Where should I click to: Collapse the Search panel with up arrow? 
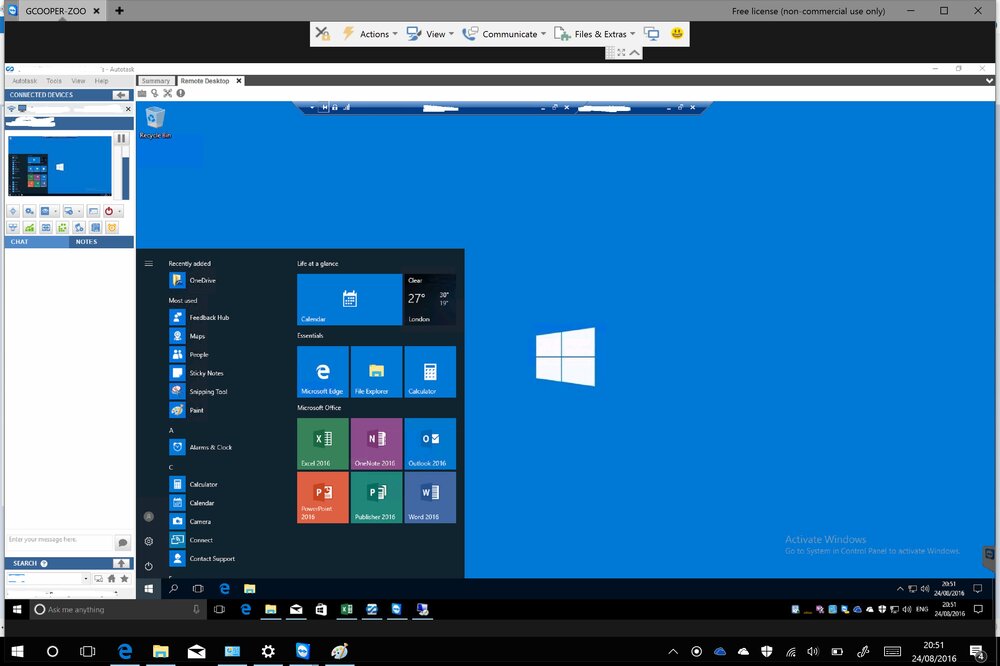[x=121, y=563]
